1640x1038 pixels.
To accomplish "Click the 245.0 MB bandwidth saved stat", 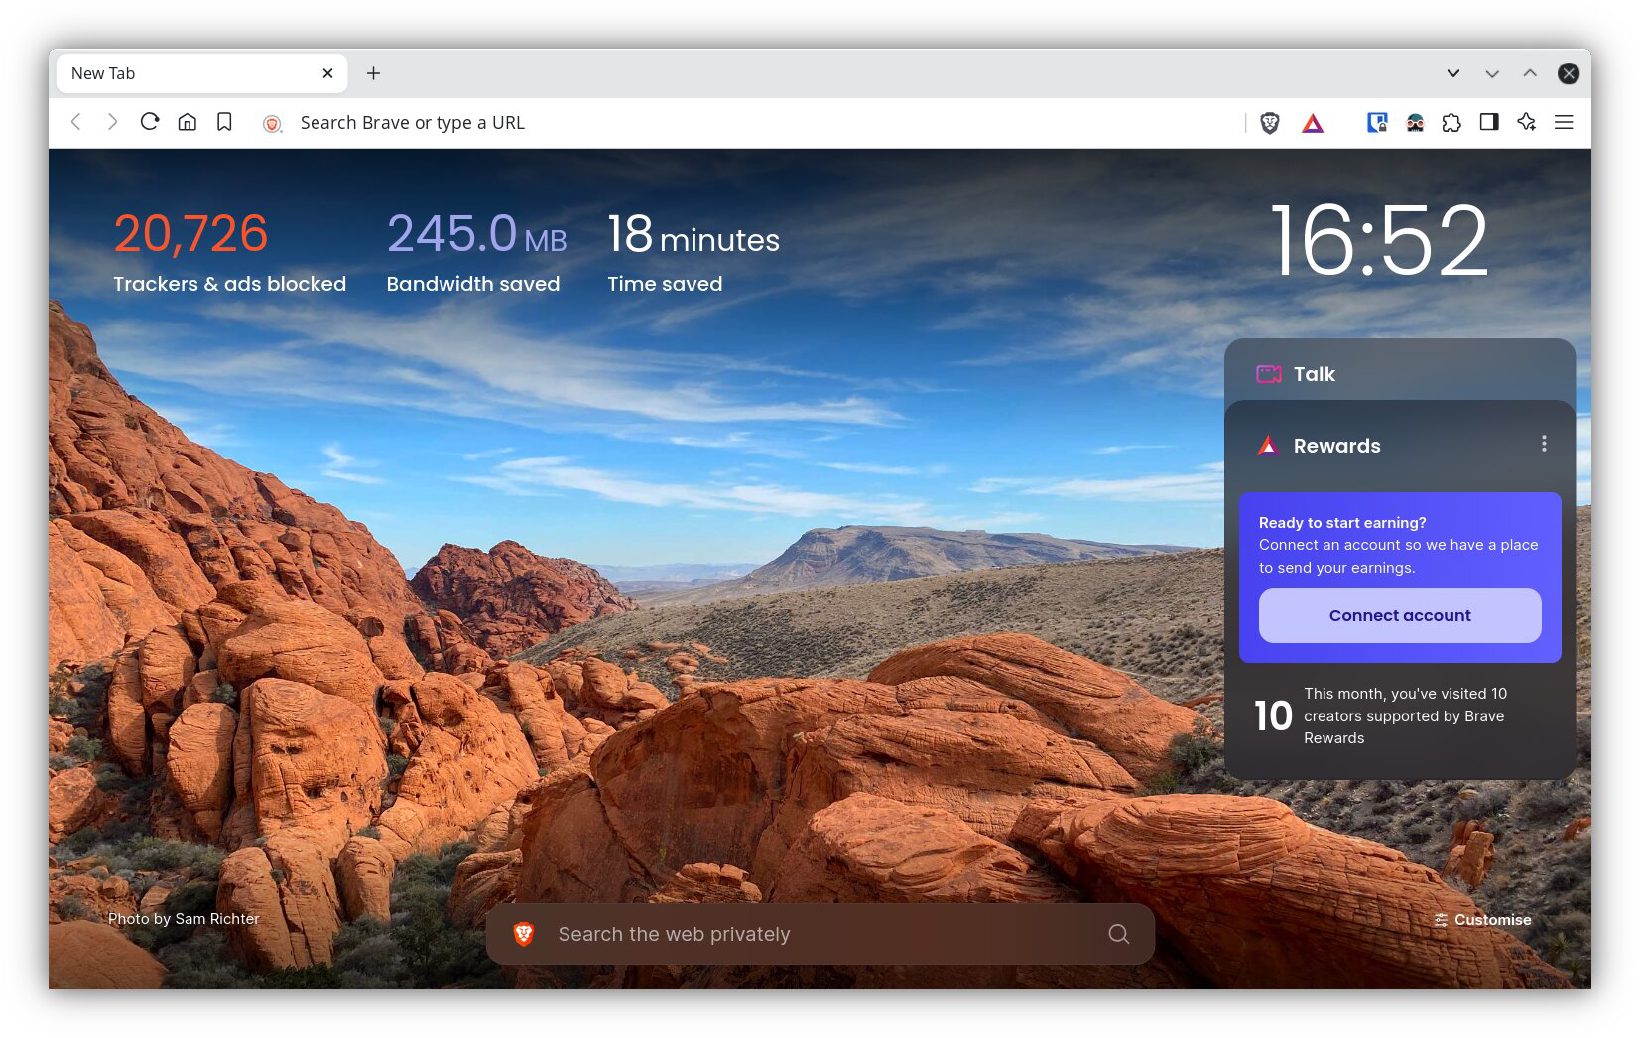I will point(477,252).
